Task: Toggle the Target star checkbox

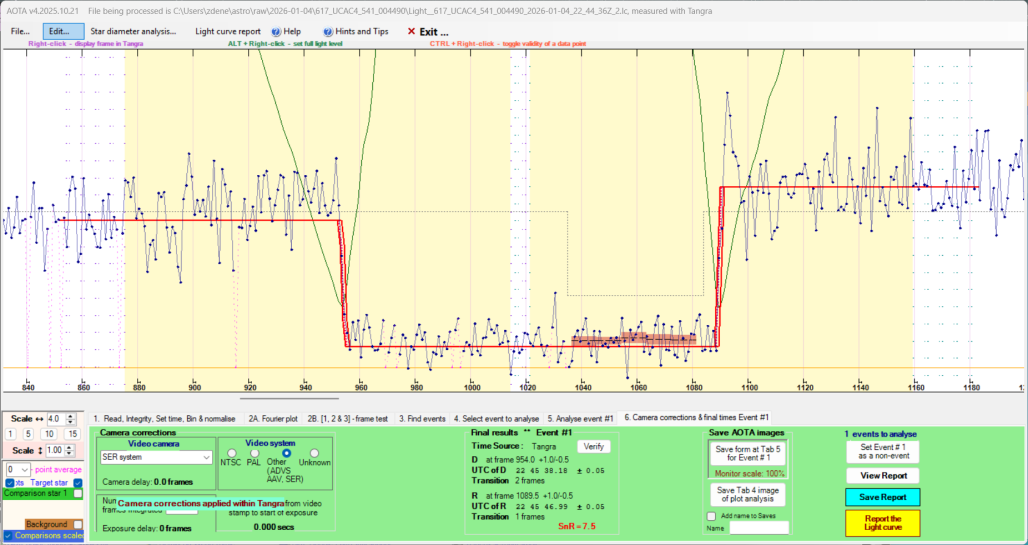Action: 76,483
